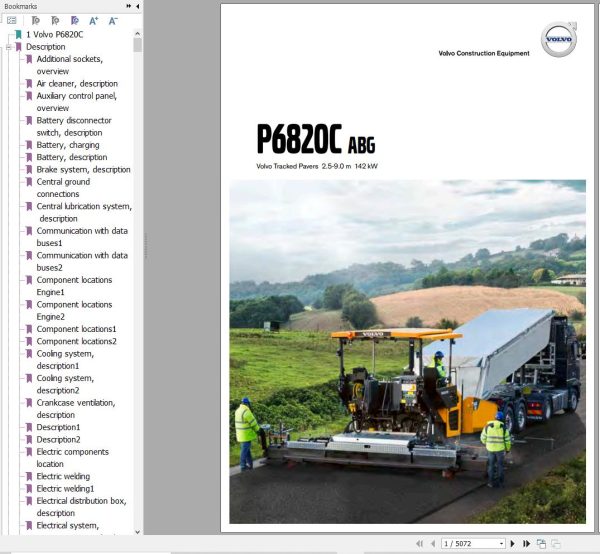Collapse the Description bookmark tree node
The image size is (600, 554).
coord(8,47)
